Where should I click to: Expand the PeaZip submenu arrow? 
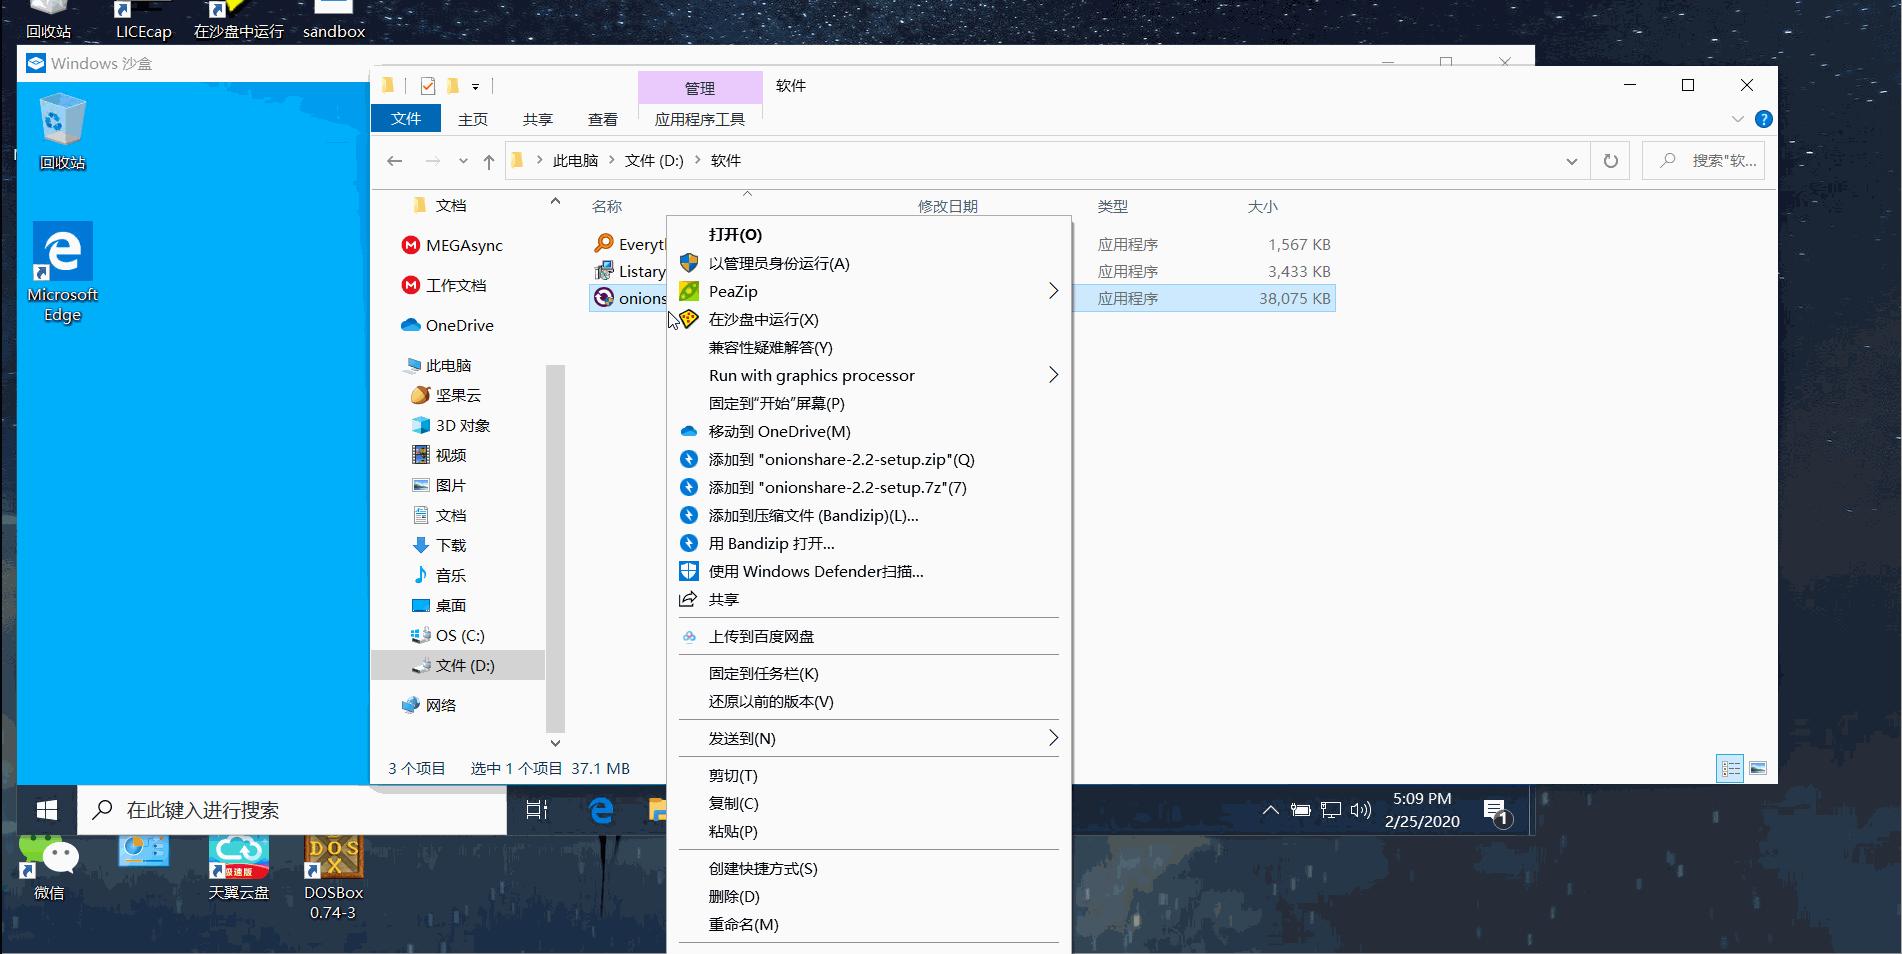coord(1053,291)
